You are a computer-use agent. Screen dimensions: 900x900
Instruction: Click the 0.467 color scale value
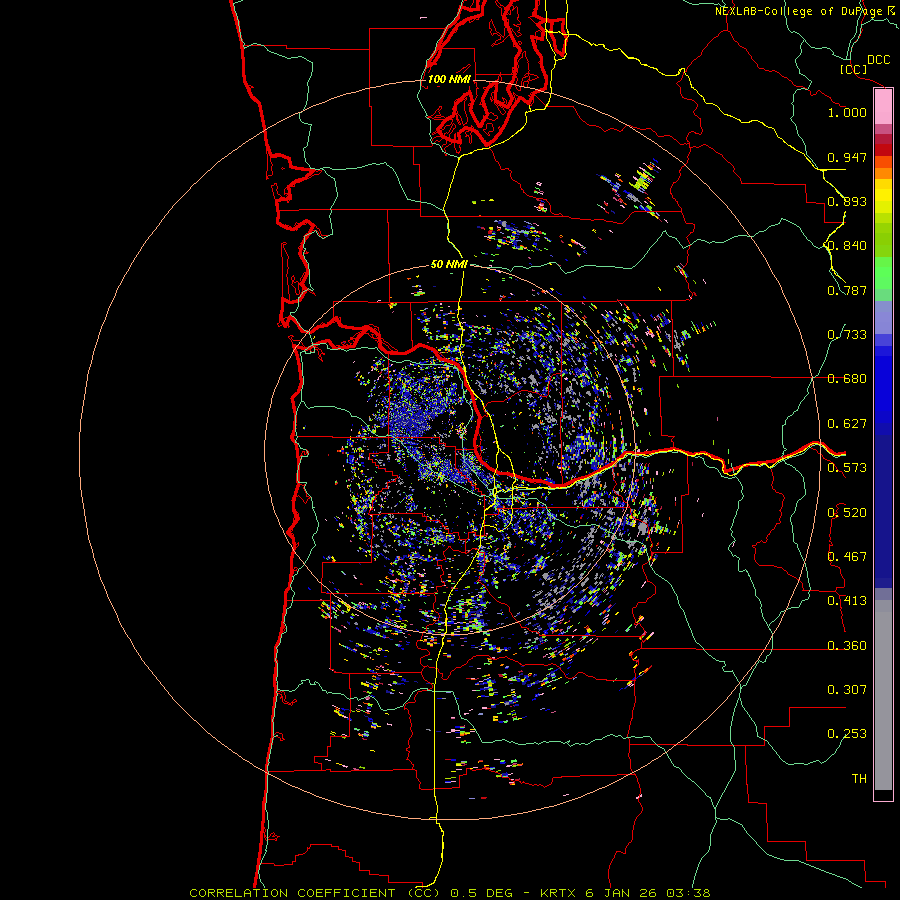click(x=847, y=557)
